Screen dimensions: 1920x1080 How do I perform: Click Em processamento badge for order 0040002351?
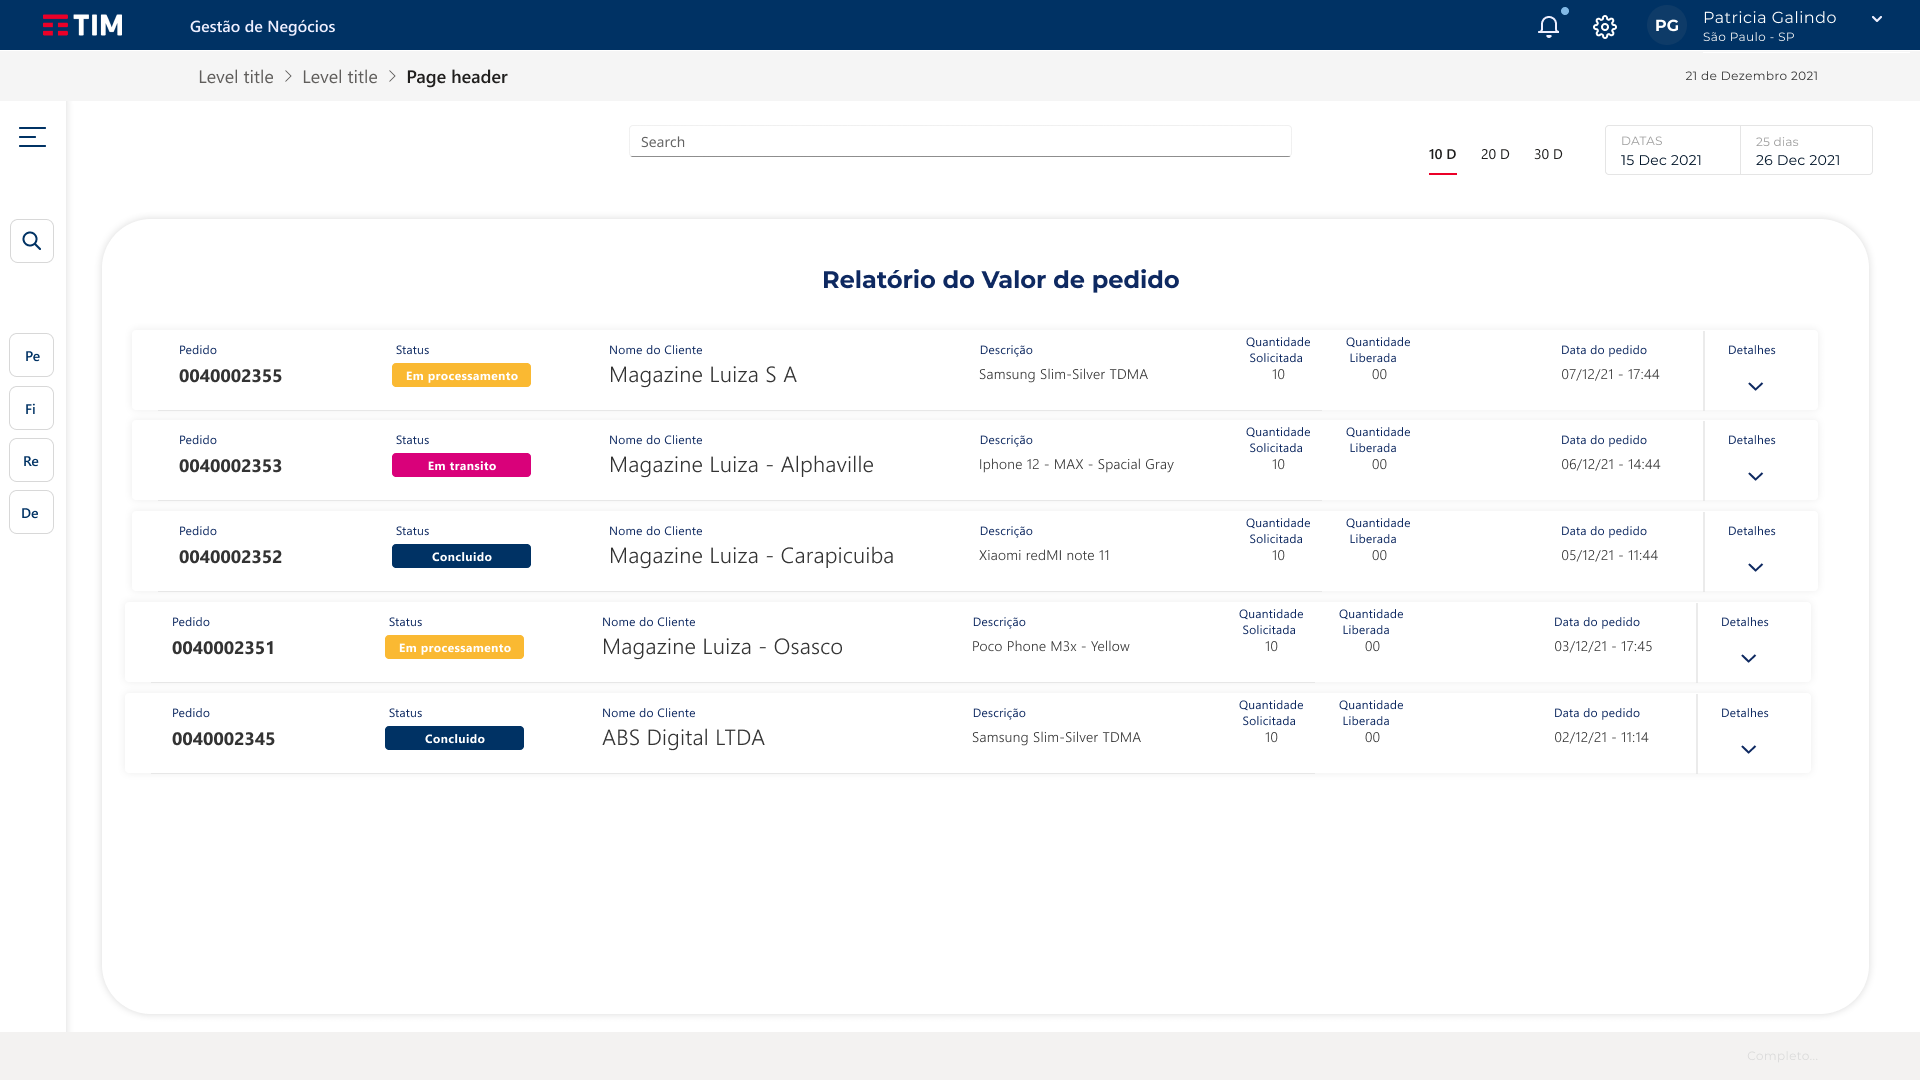[454, 647]
